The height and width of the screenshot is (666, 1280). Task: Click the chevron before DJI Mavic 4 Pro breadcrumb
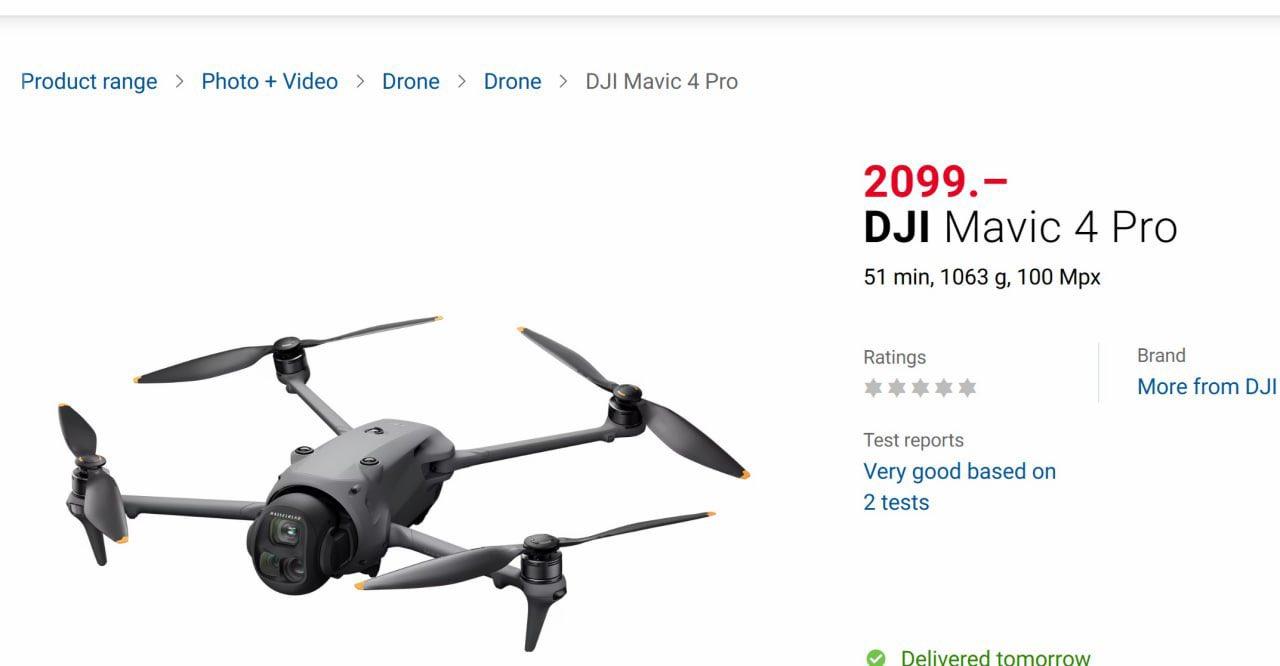tap(564, 82)
